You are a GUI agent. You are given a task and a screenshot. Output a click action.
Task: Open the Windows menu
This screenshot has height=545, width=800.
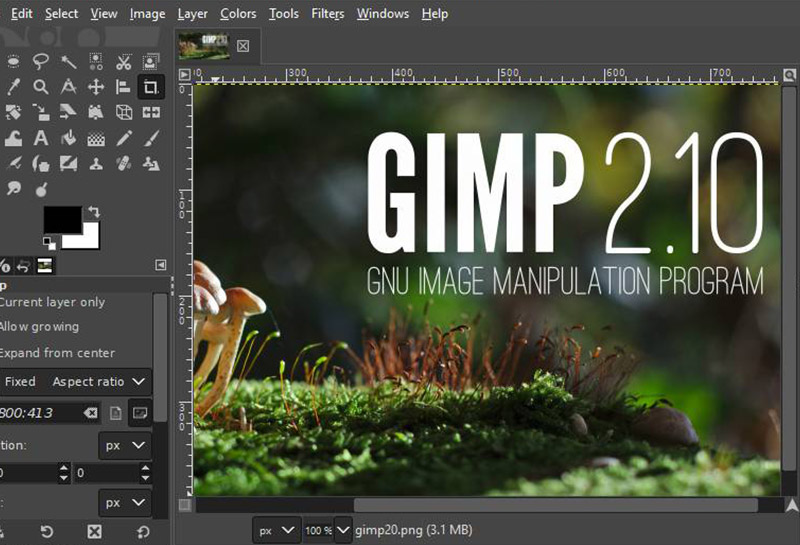(x=383, y=14)
